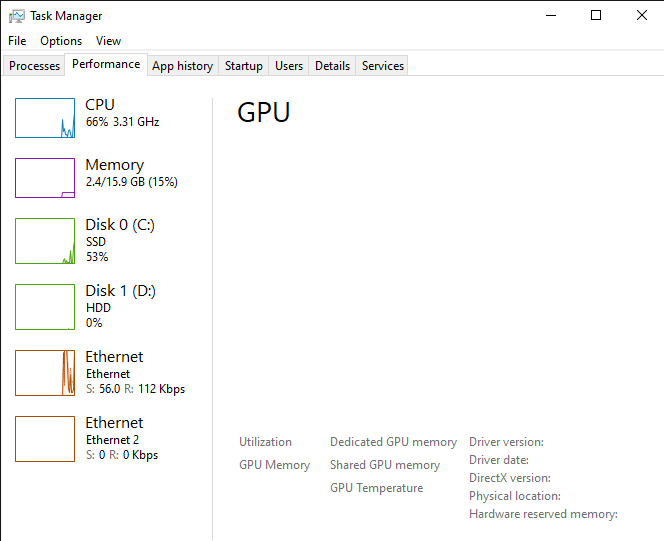Select the first Ethernet activity graph
The width and height of the screenshot is (664, 541).
pos(45,373)
